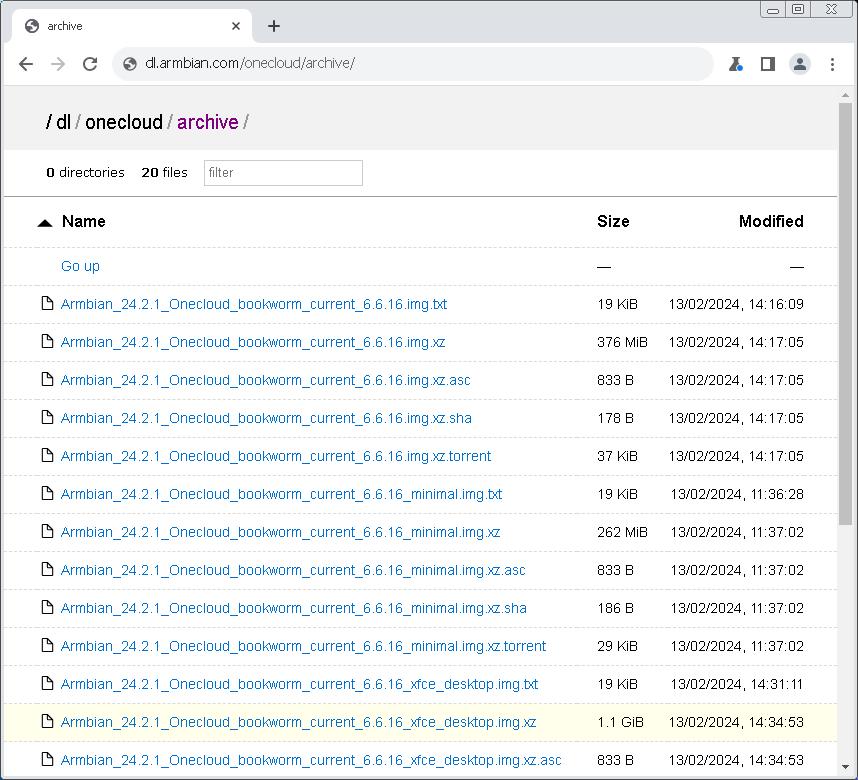
Task: Sort listing by Modified column header
Action: coord(770,222)
